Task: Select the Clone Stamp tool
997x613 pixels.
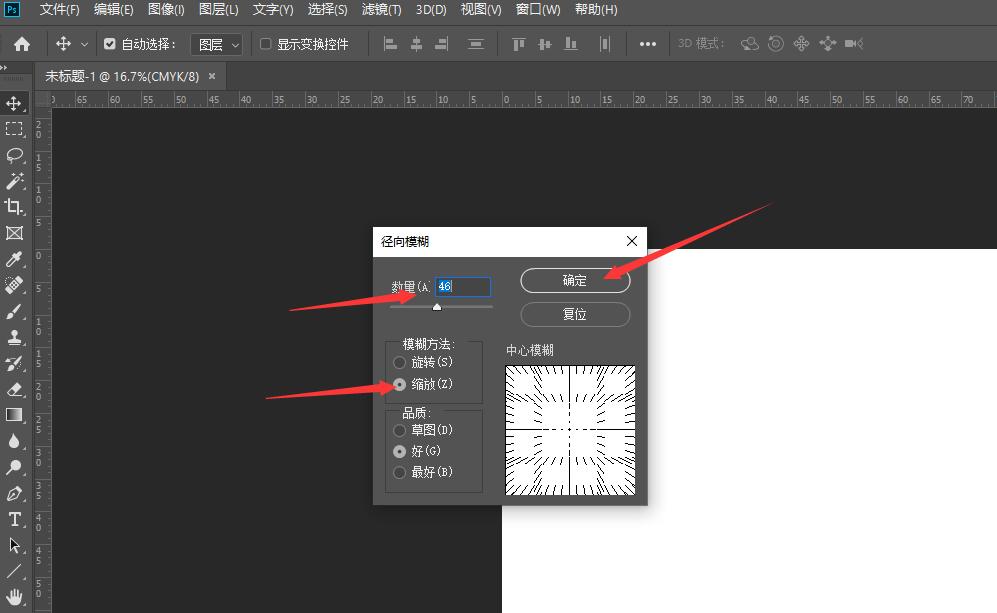Action: [15, 337]
